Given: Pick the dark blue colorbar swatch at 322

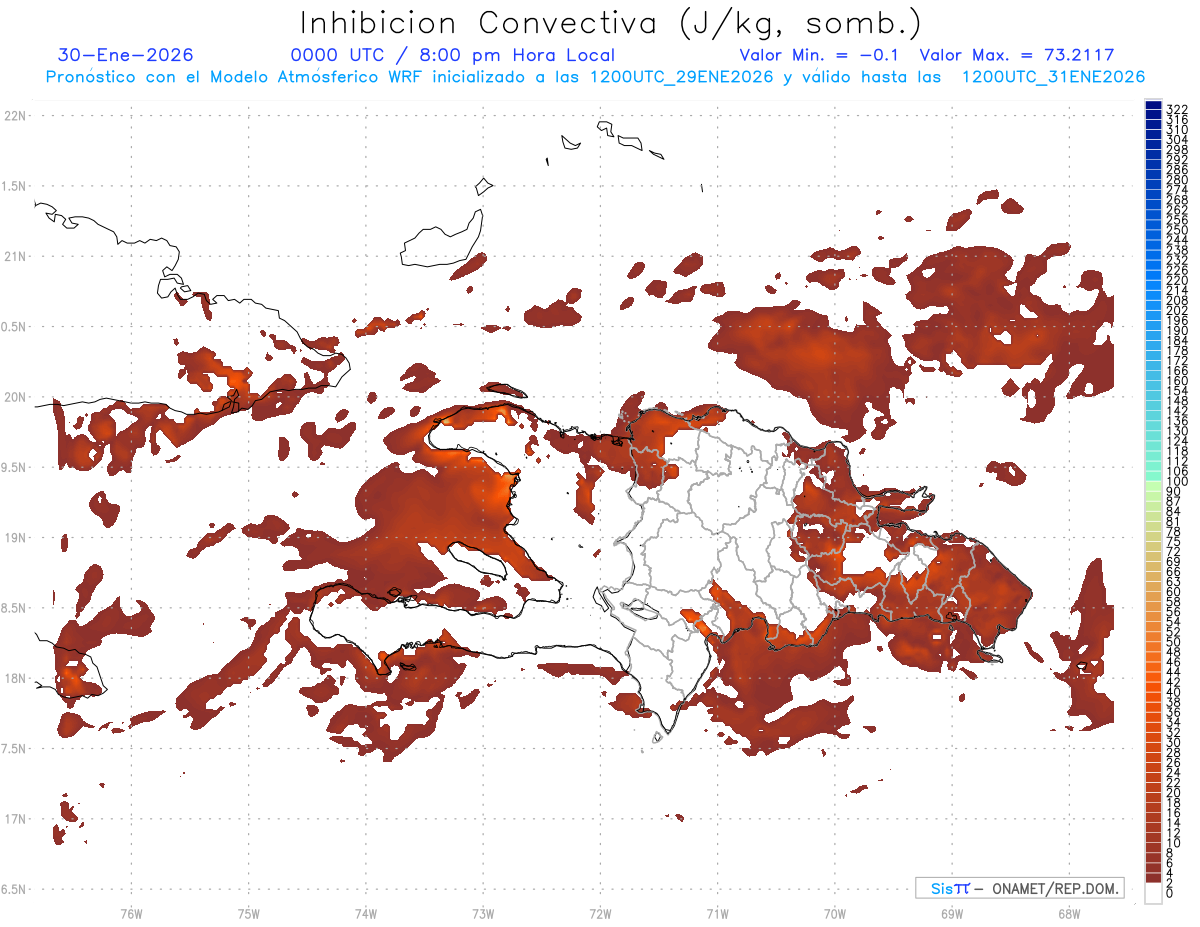Looking at the screenshot, I should 1153,107.
